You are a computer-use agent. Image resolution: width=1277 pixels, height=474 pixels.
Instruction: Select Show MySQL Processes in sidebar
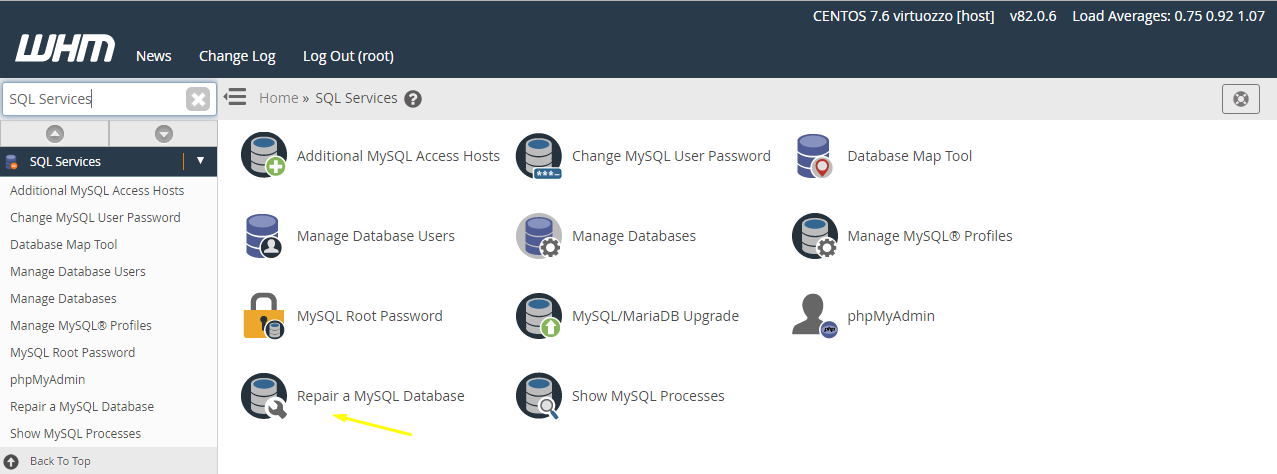coord(75,433)
